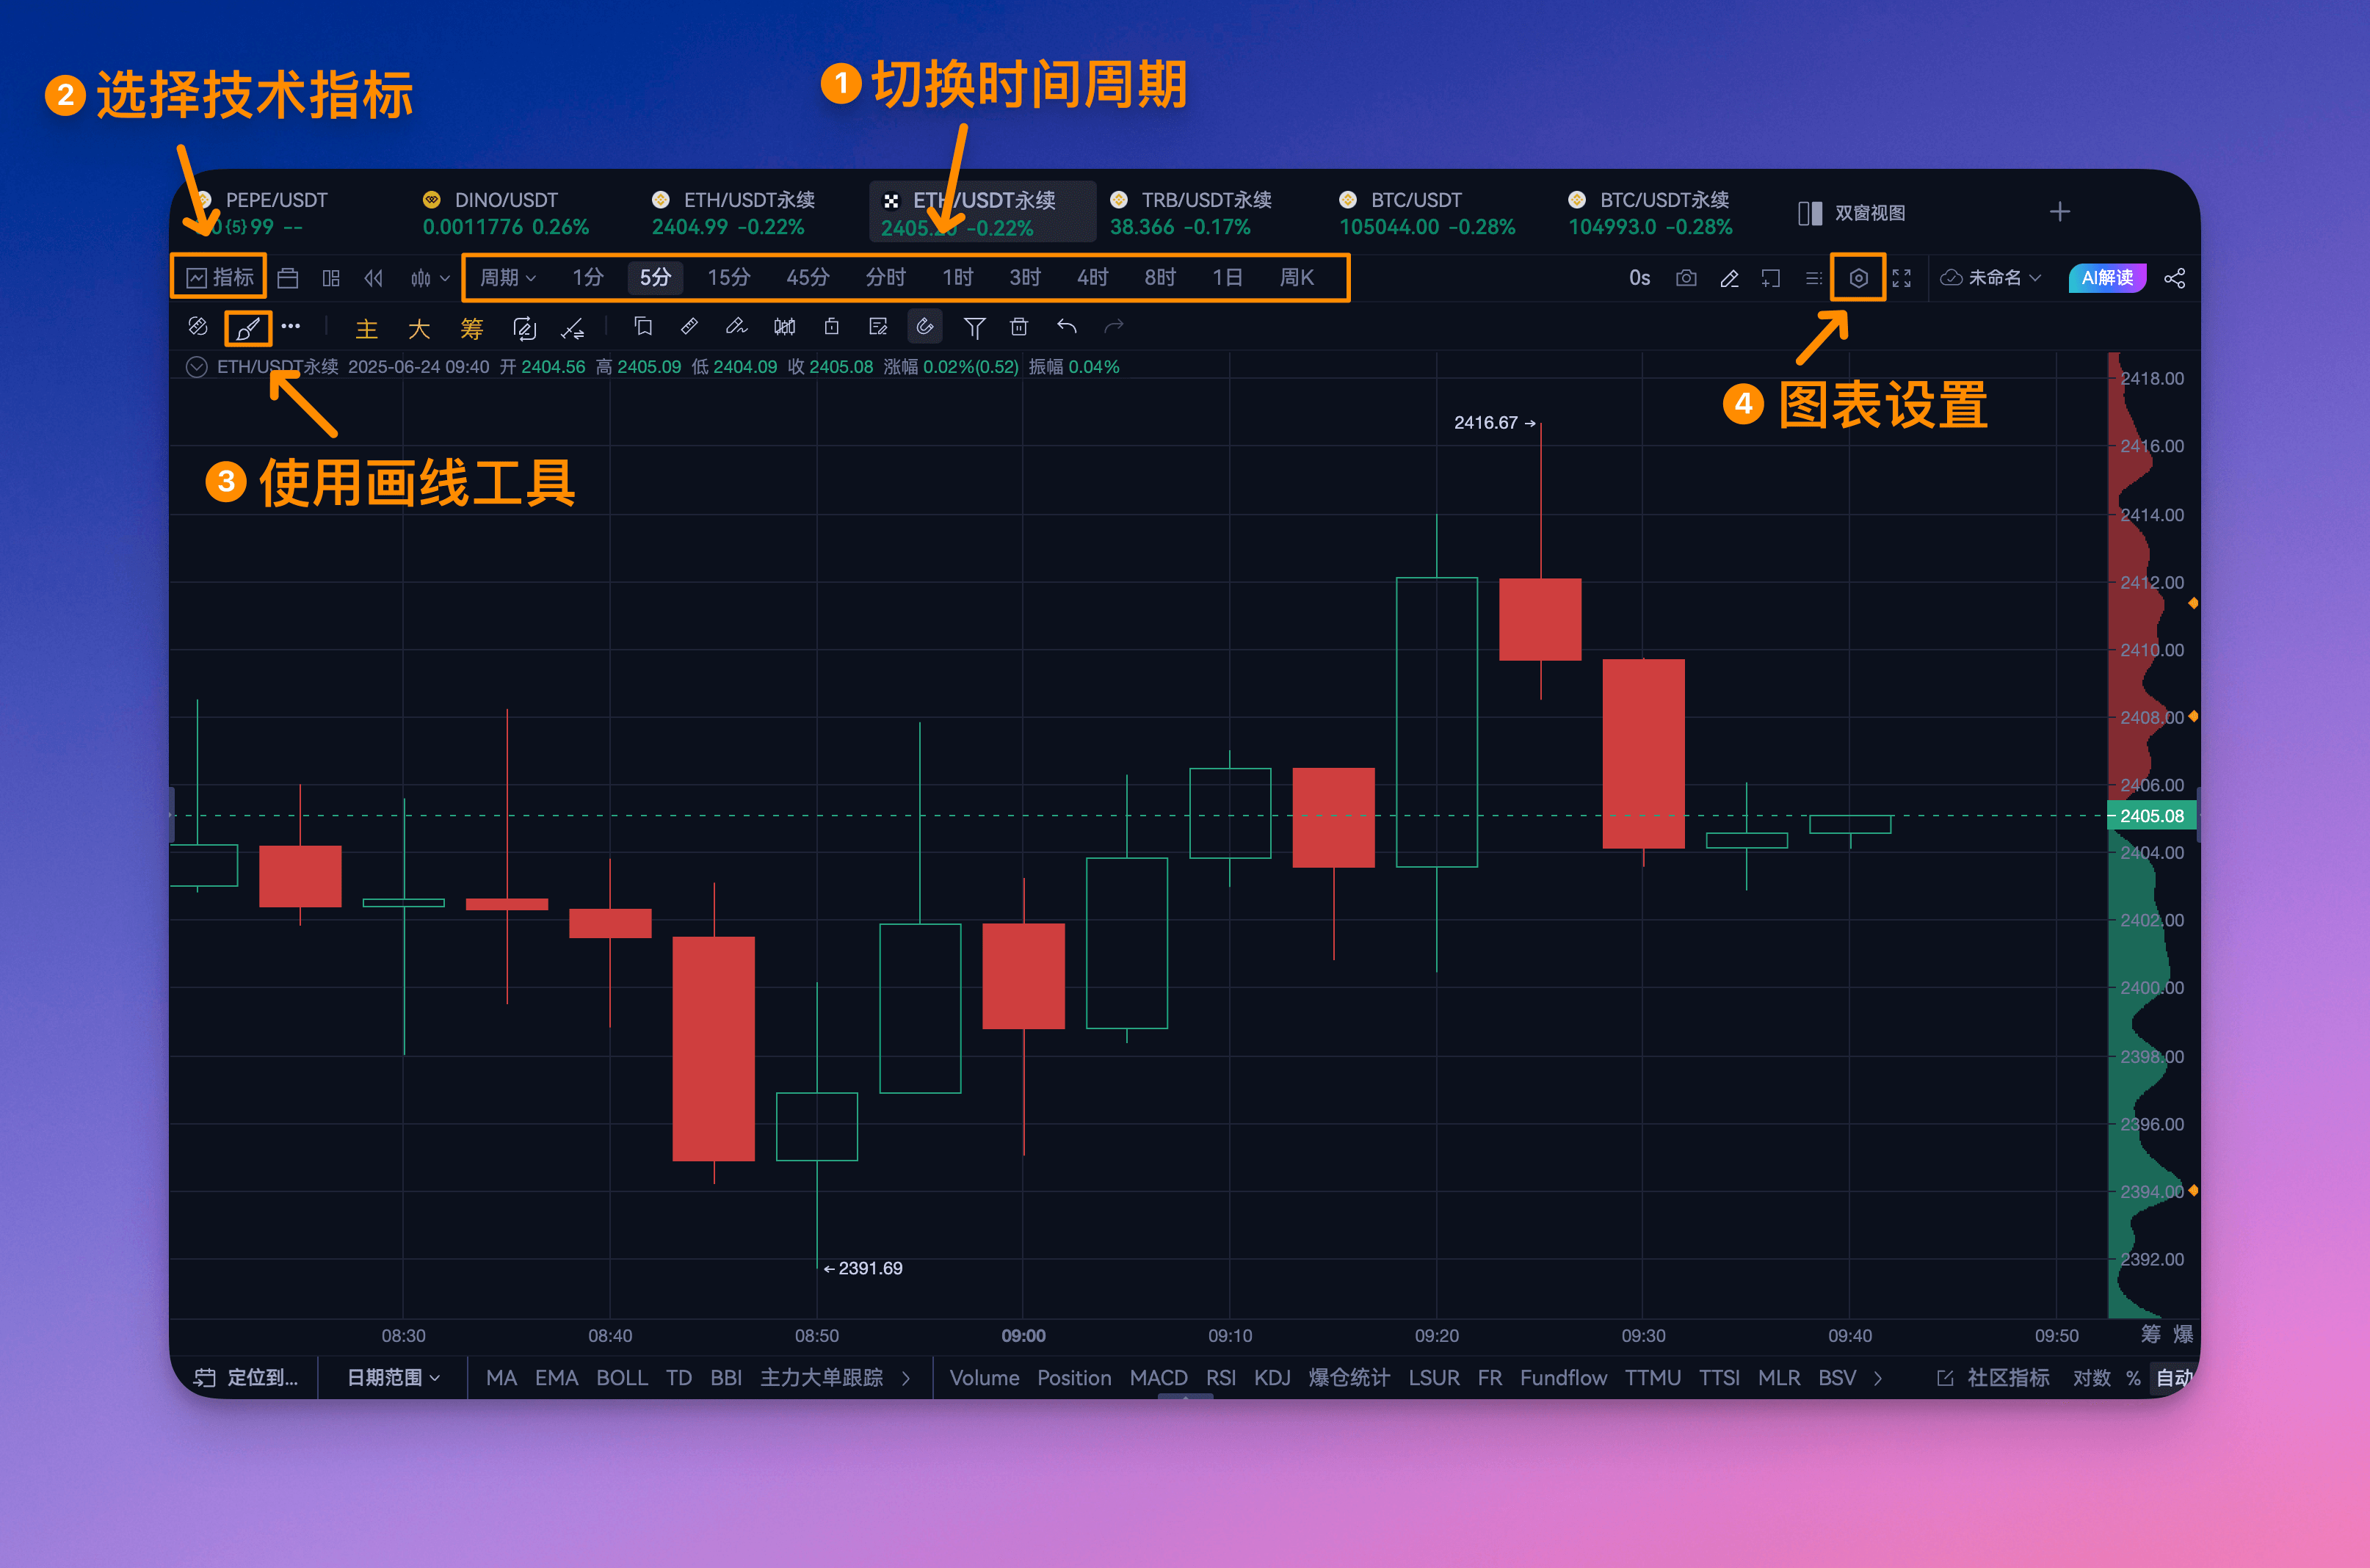Click the pencil edit icon near 0s

click(x=1729, y=278)
